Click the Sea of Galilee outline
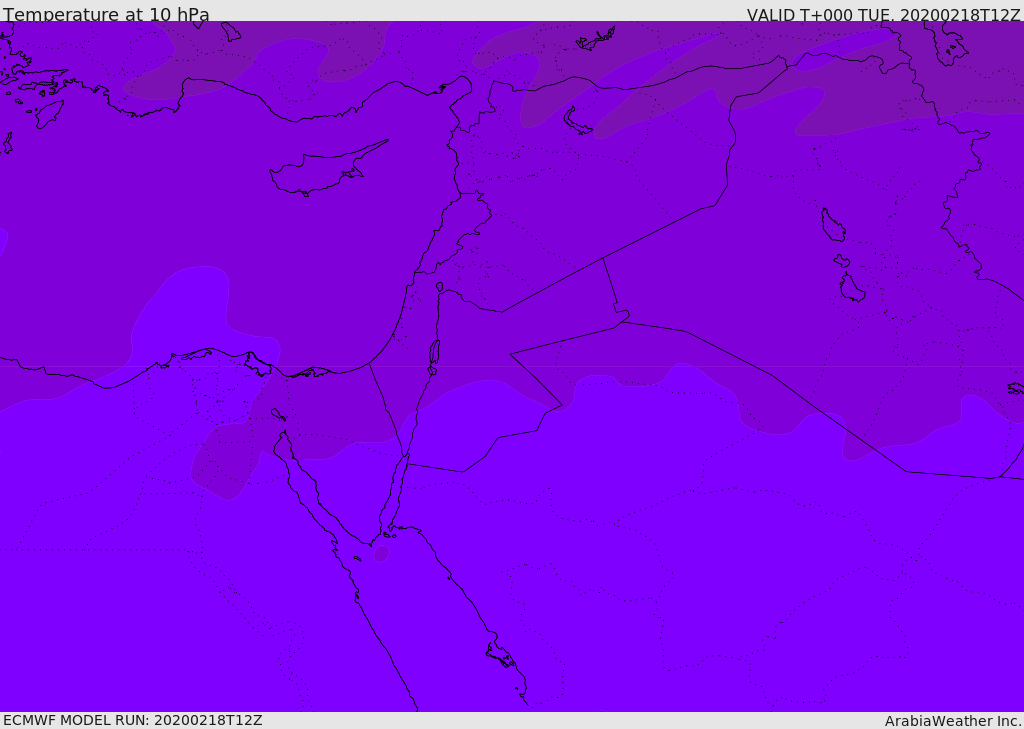Image resolution: width=1024 pixels, height=729 pixels. coord(439,287)
